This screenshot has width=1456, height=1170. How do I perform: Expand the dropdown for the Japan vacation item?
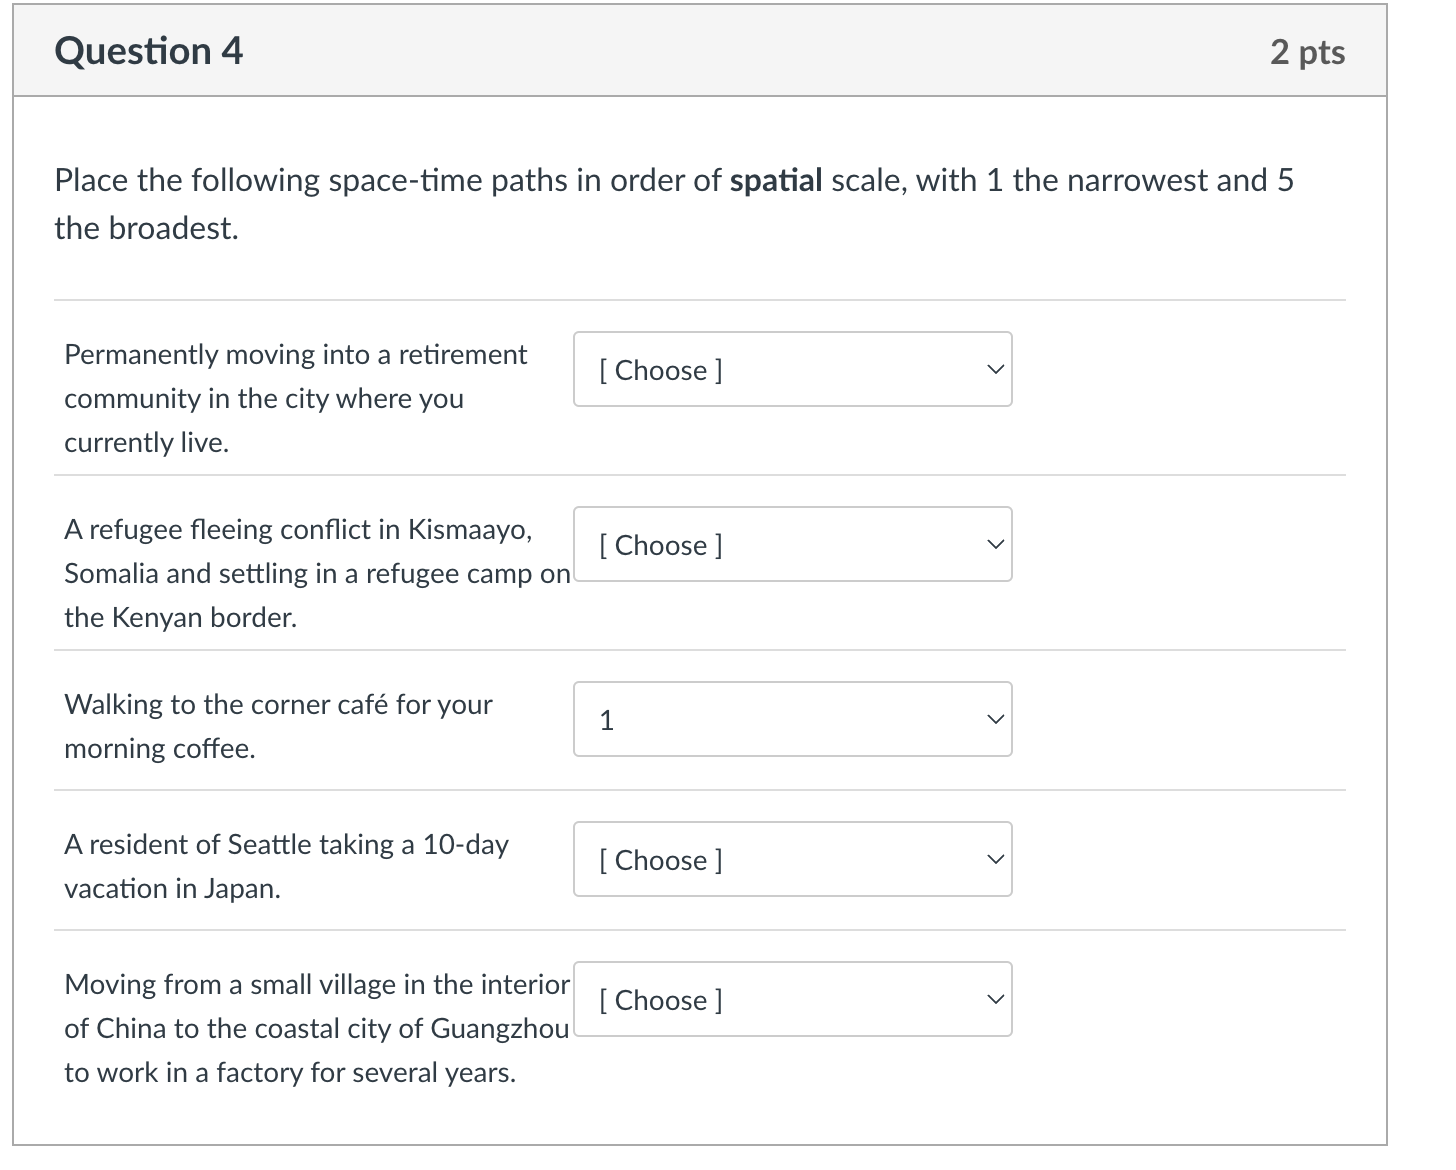point(792,858)
